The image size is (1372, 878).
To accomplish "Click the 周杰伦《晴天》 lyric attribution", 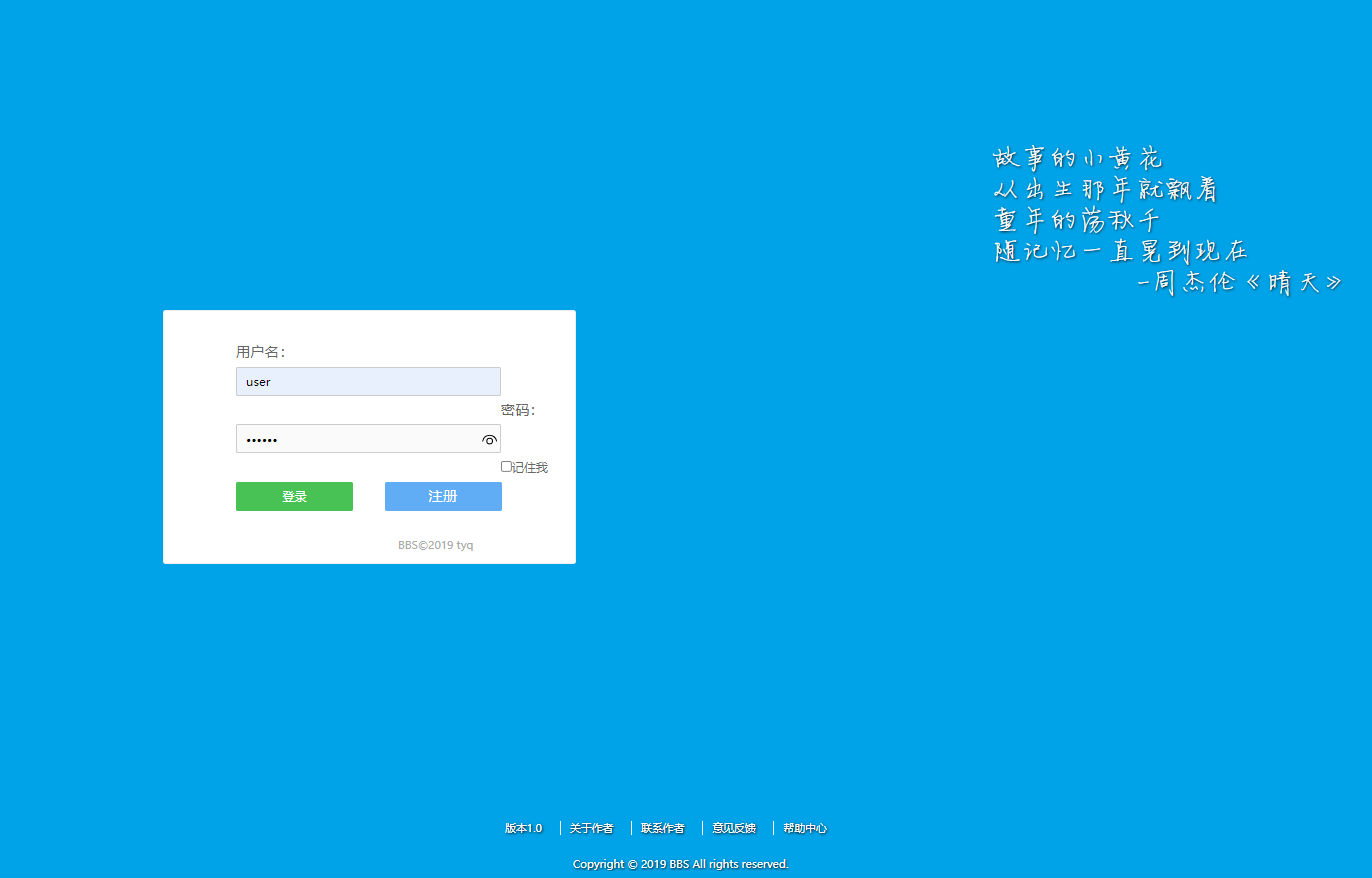I will click(x=1237, y=281).
